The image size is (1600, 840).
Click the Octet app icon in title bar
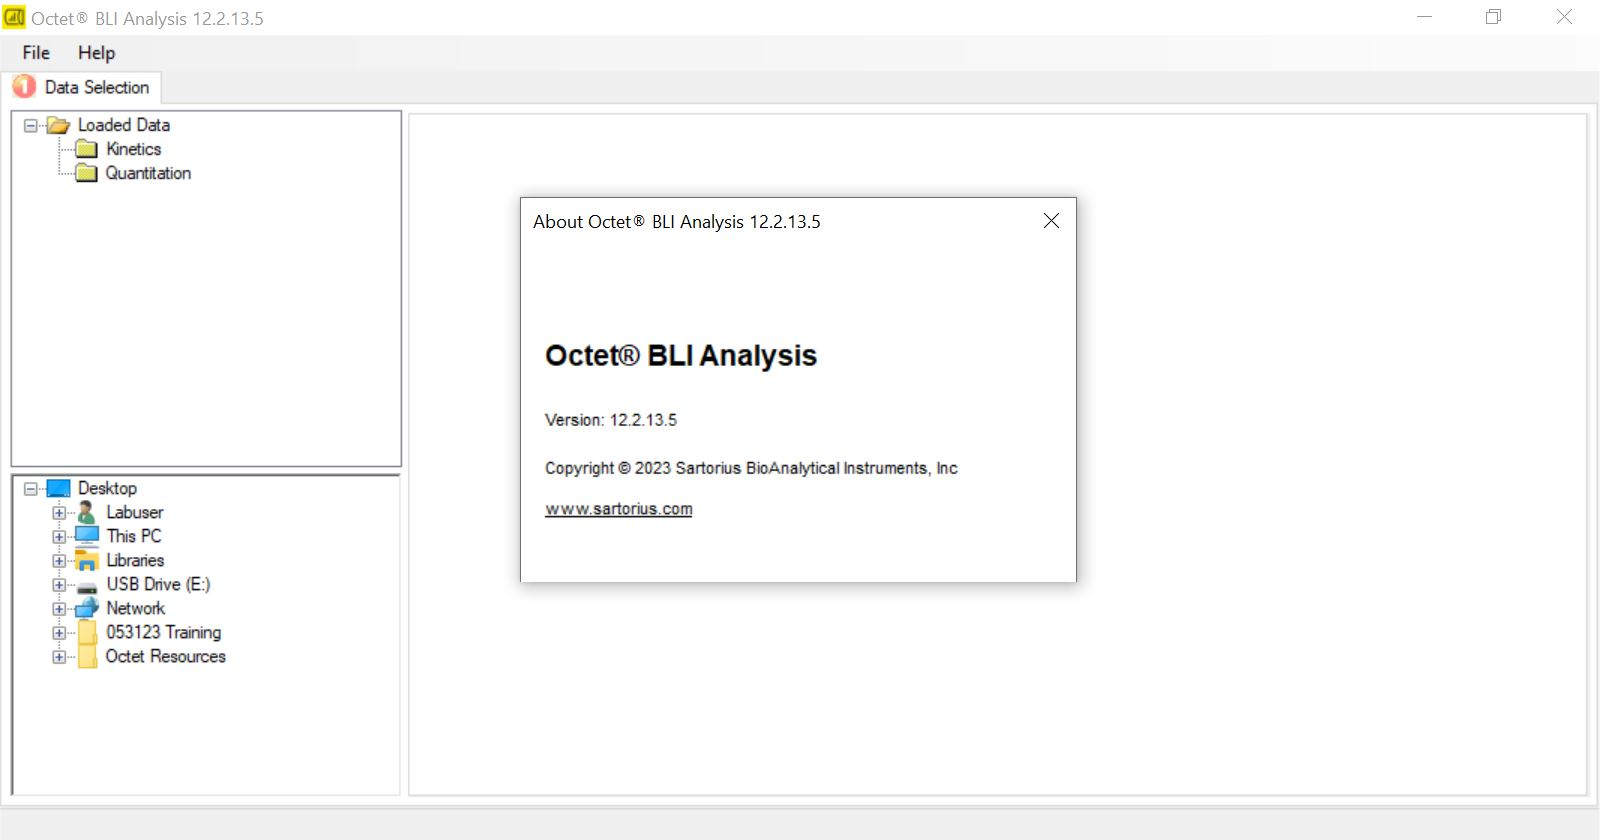(x=14, y=17)
